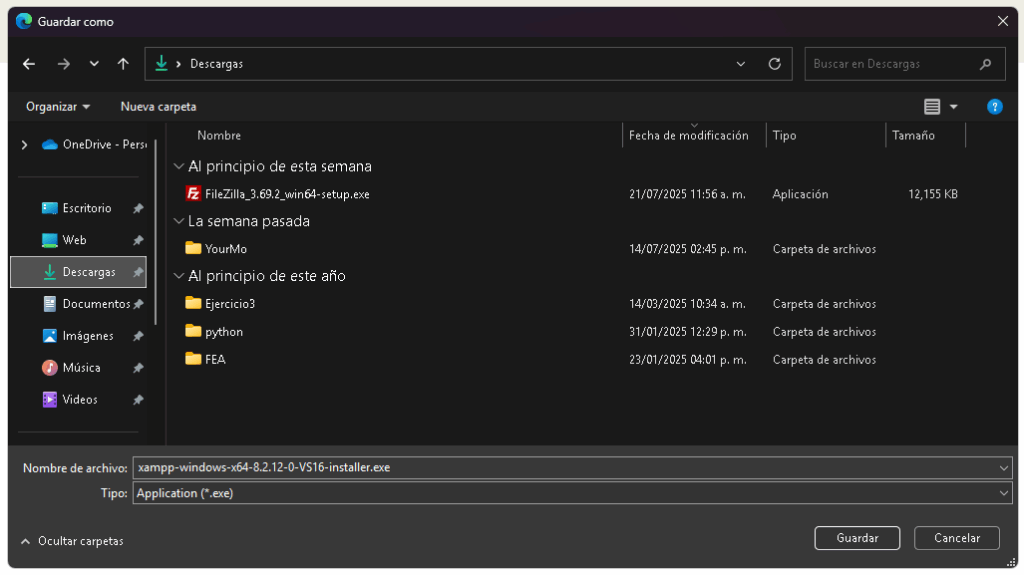Click the pin icon next to Música
The width and height of the screenshot is (1024, 575).
(138, 369)
